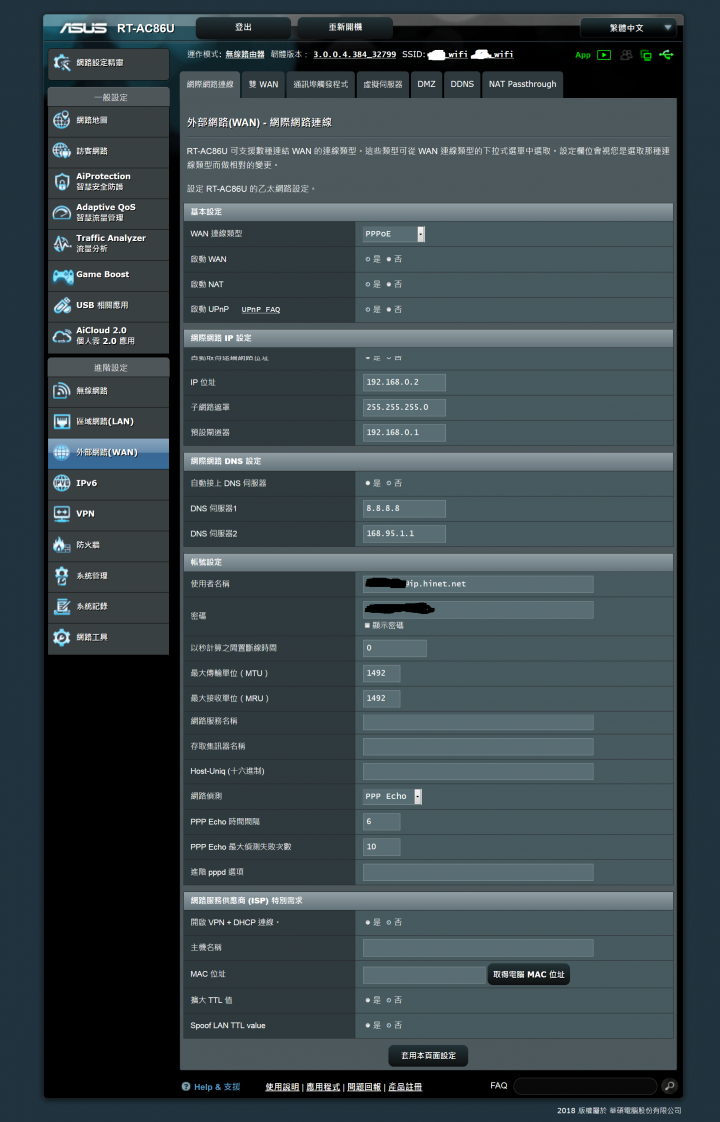Switch to the 通訊埠觸發程式 tab
Image resolution: width=720 pixels, height=1122 pixels.
point(320,84)
